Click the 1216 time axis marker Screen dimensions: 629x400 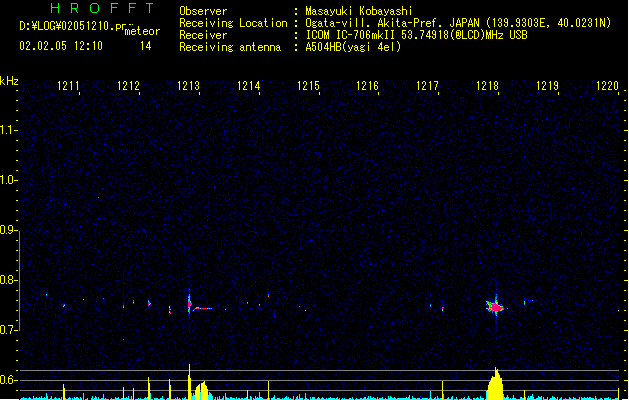[367, 86]
